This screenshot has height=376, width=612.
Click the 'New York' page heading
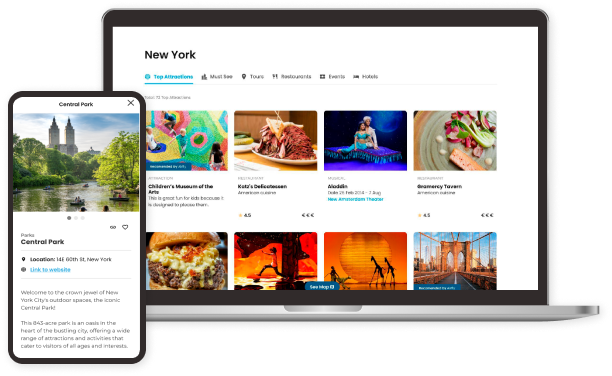(170, 55)
